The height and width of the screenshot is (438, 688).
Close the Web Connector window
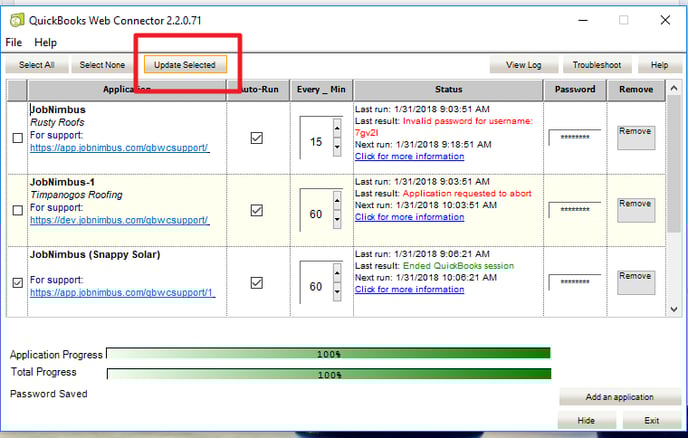[x=665, y=20]
